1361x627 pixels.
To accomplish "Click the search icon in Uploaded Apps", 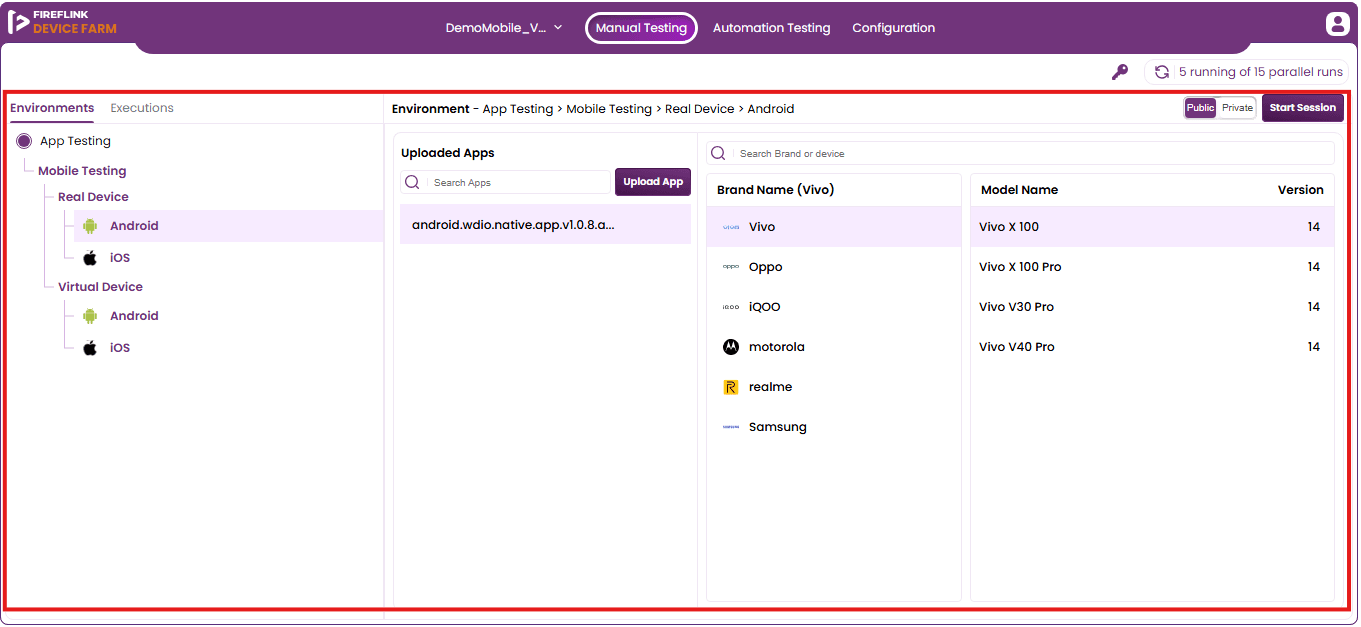I will (x=412, y=182).
